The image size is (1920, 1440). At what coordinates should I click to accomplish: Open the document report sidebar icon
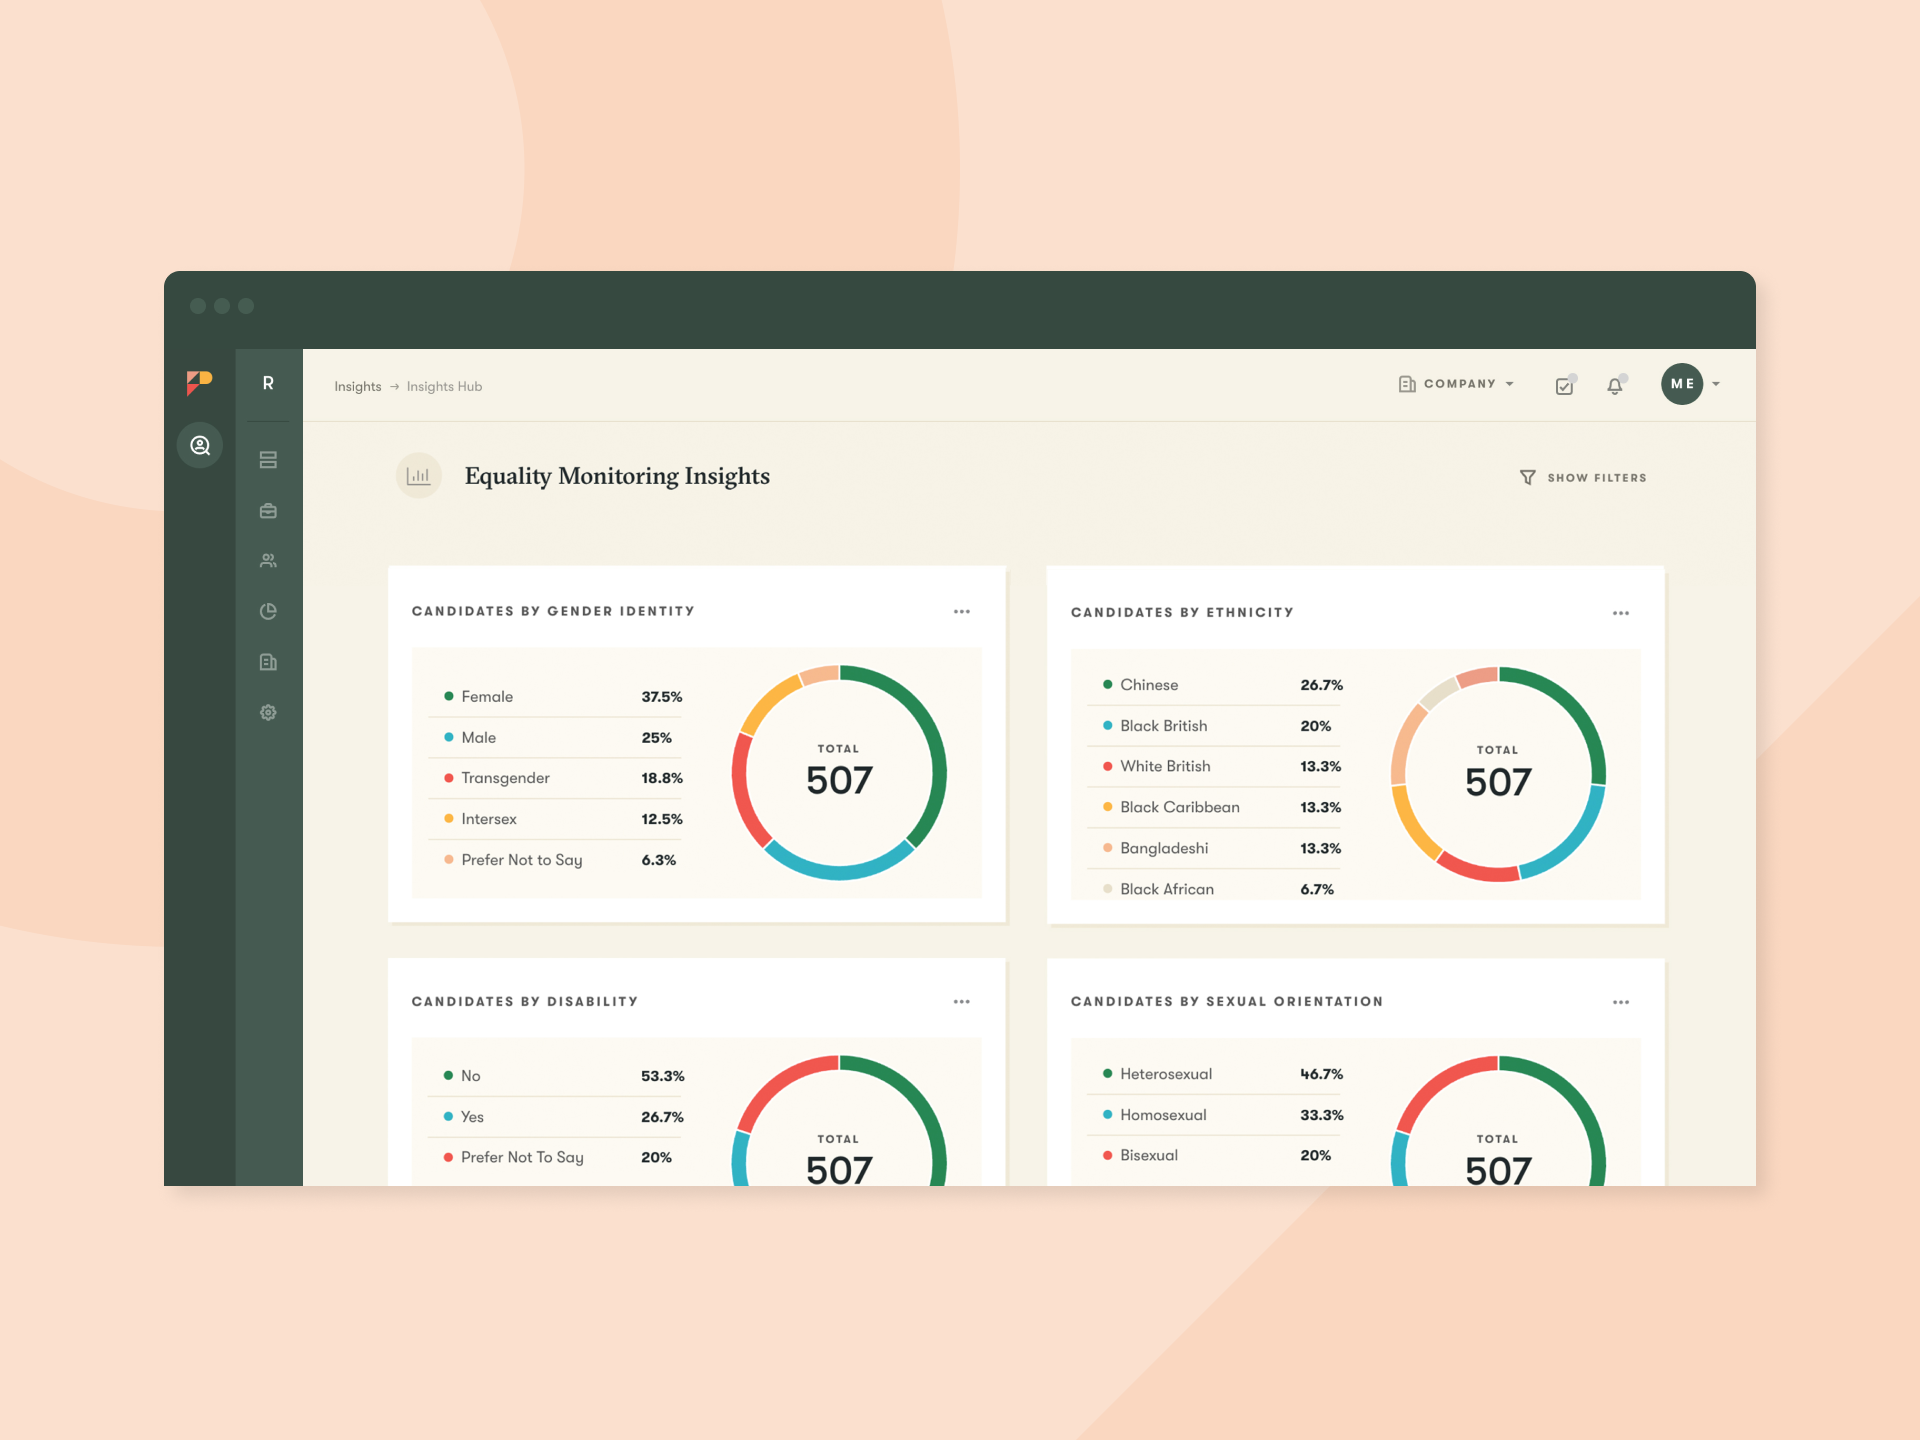[x=268, y=662]
